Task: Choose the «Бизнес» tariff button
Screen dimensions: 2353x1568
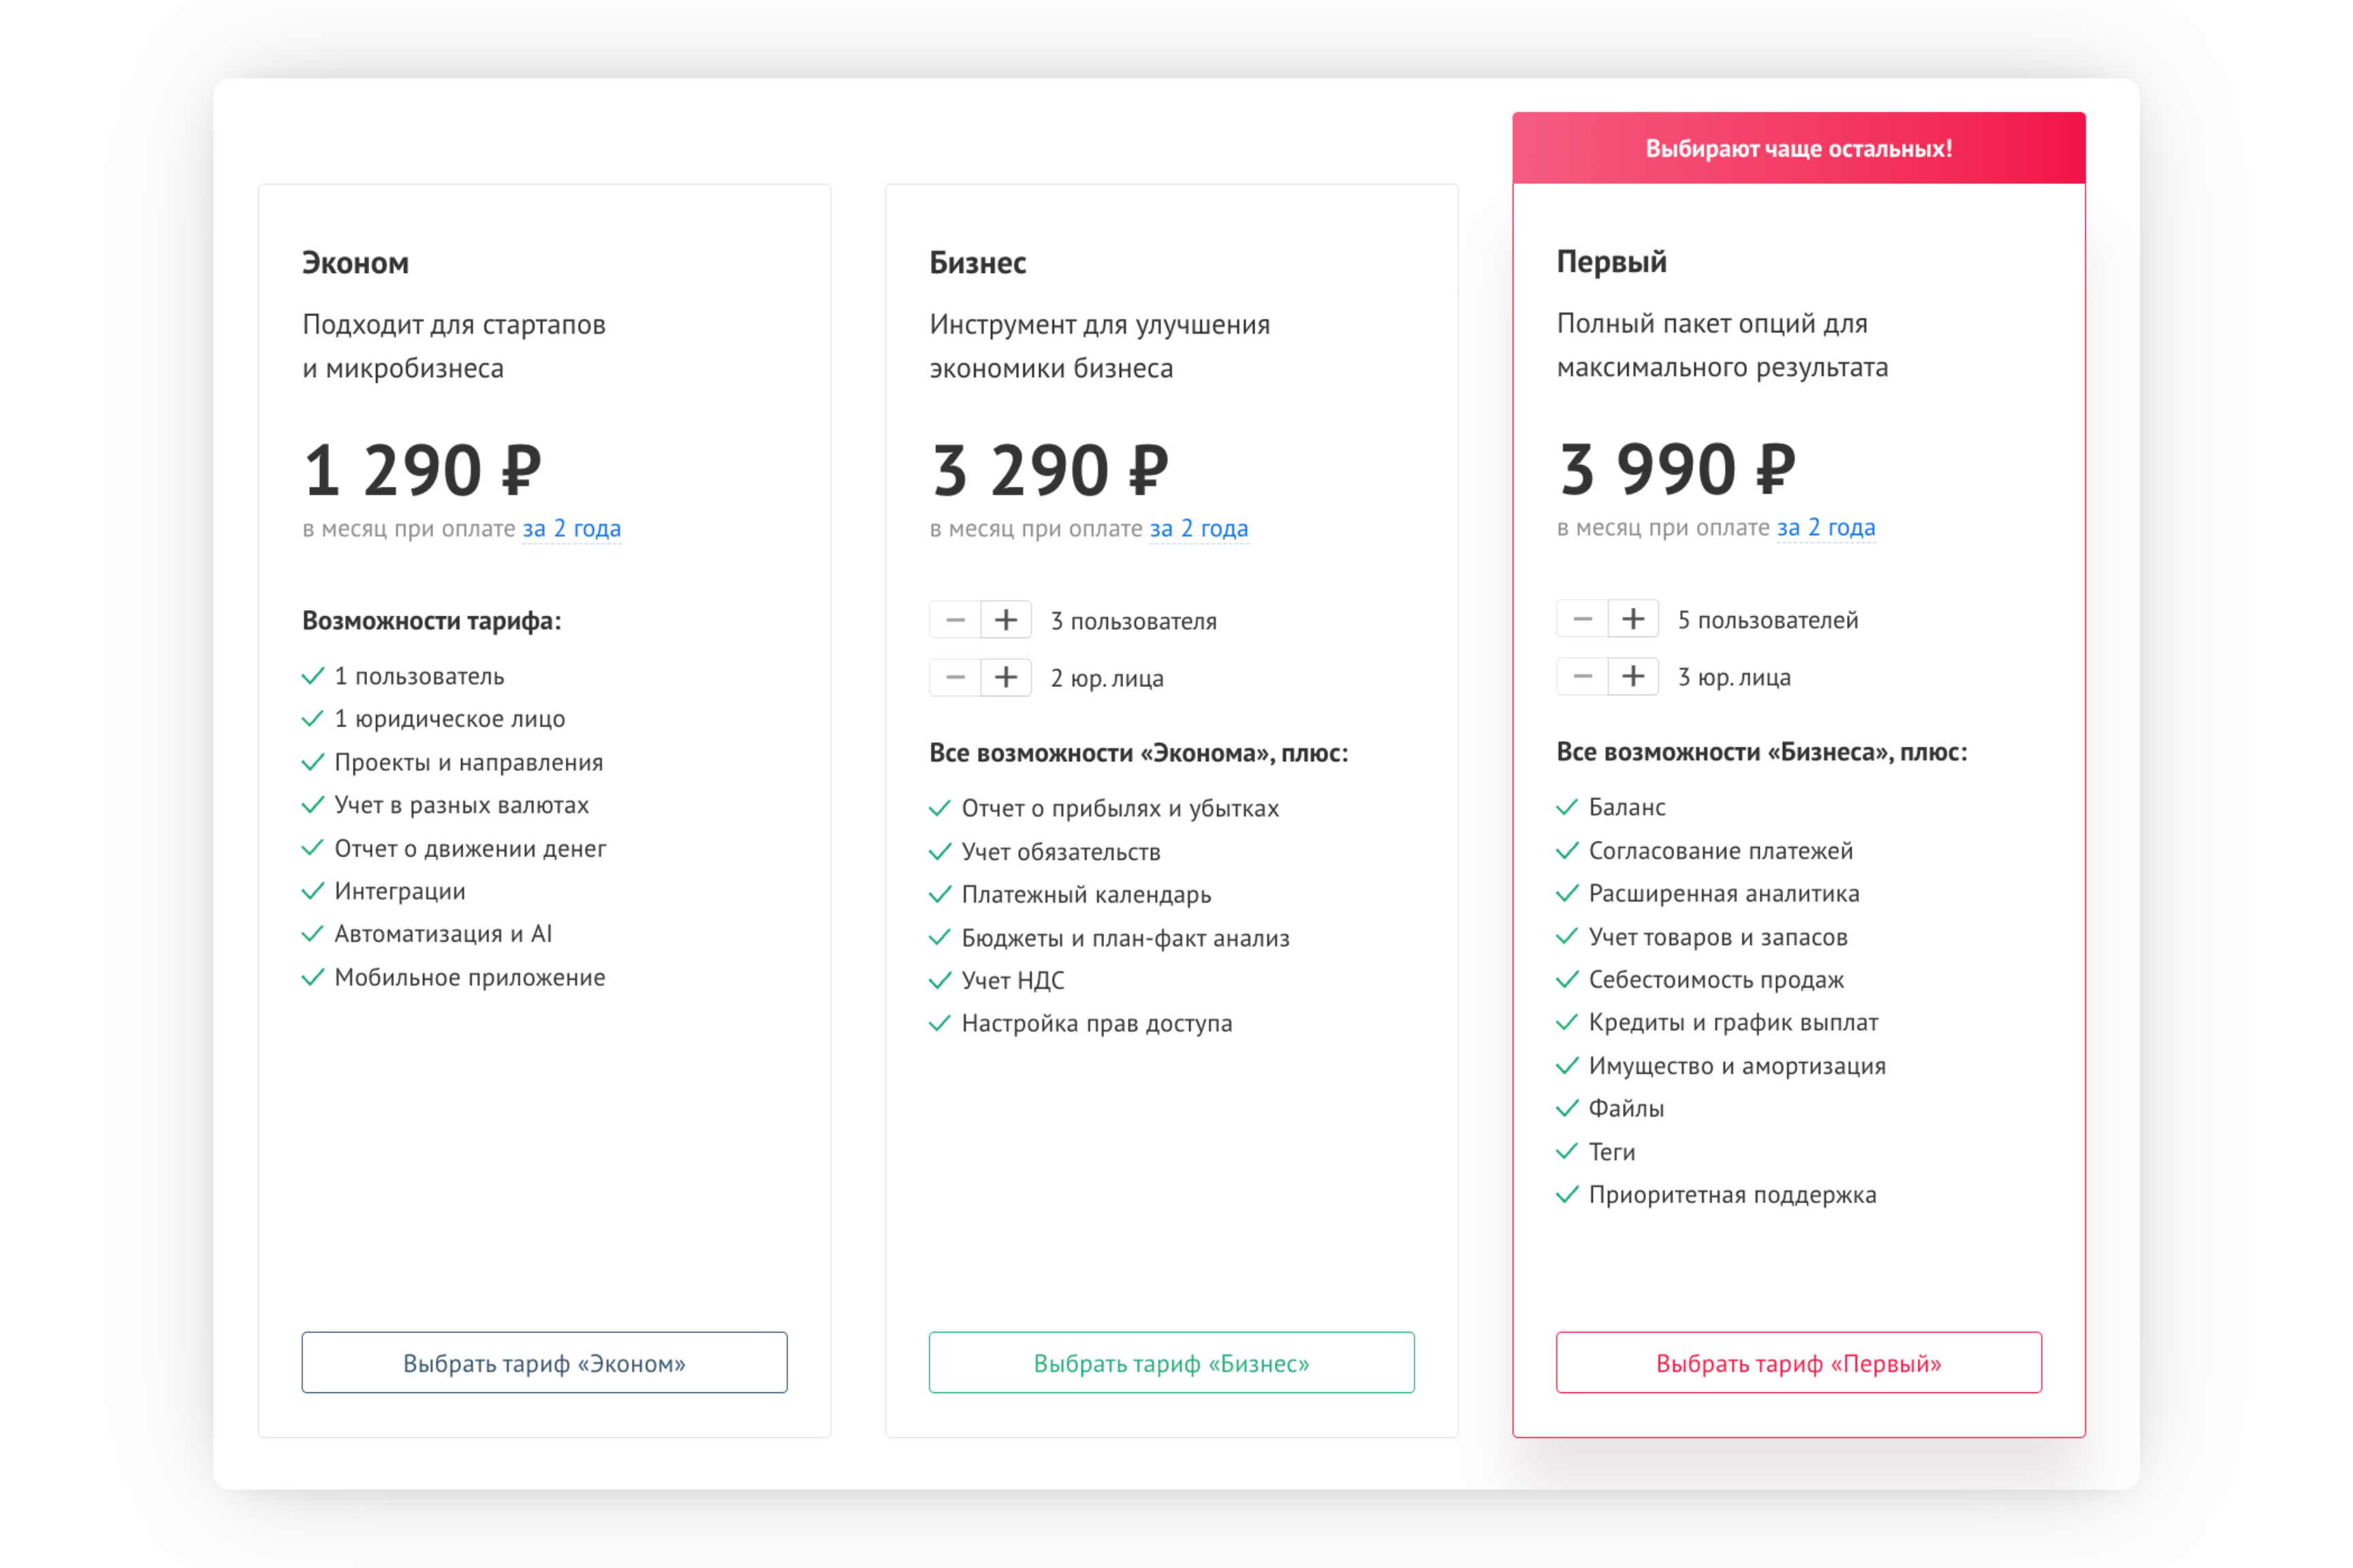Action: (x=1171, y=1362)
